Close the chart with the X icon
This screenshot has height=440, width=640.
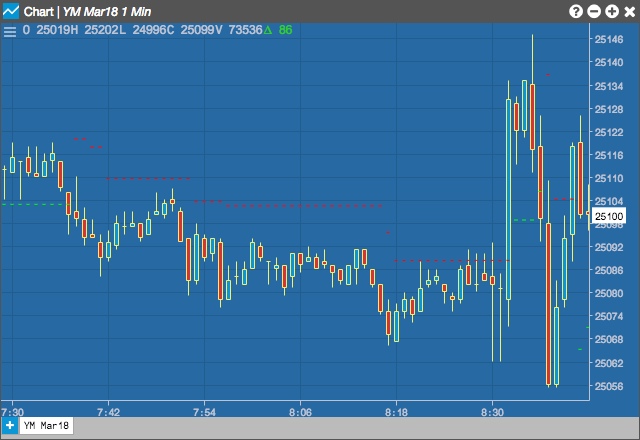pyautogui.click(x=630, y=11)
